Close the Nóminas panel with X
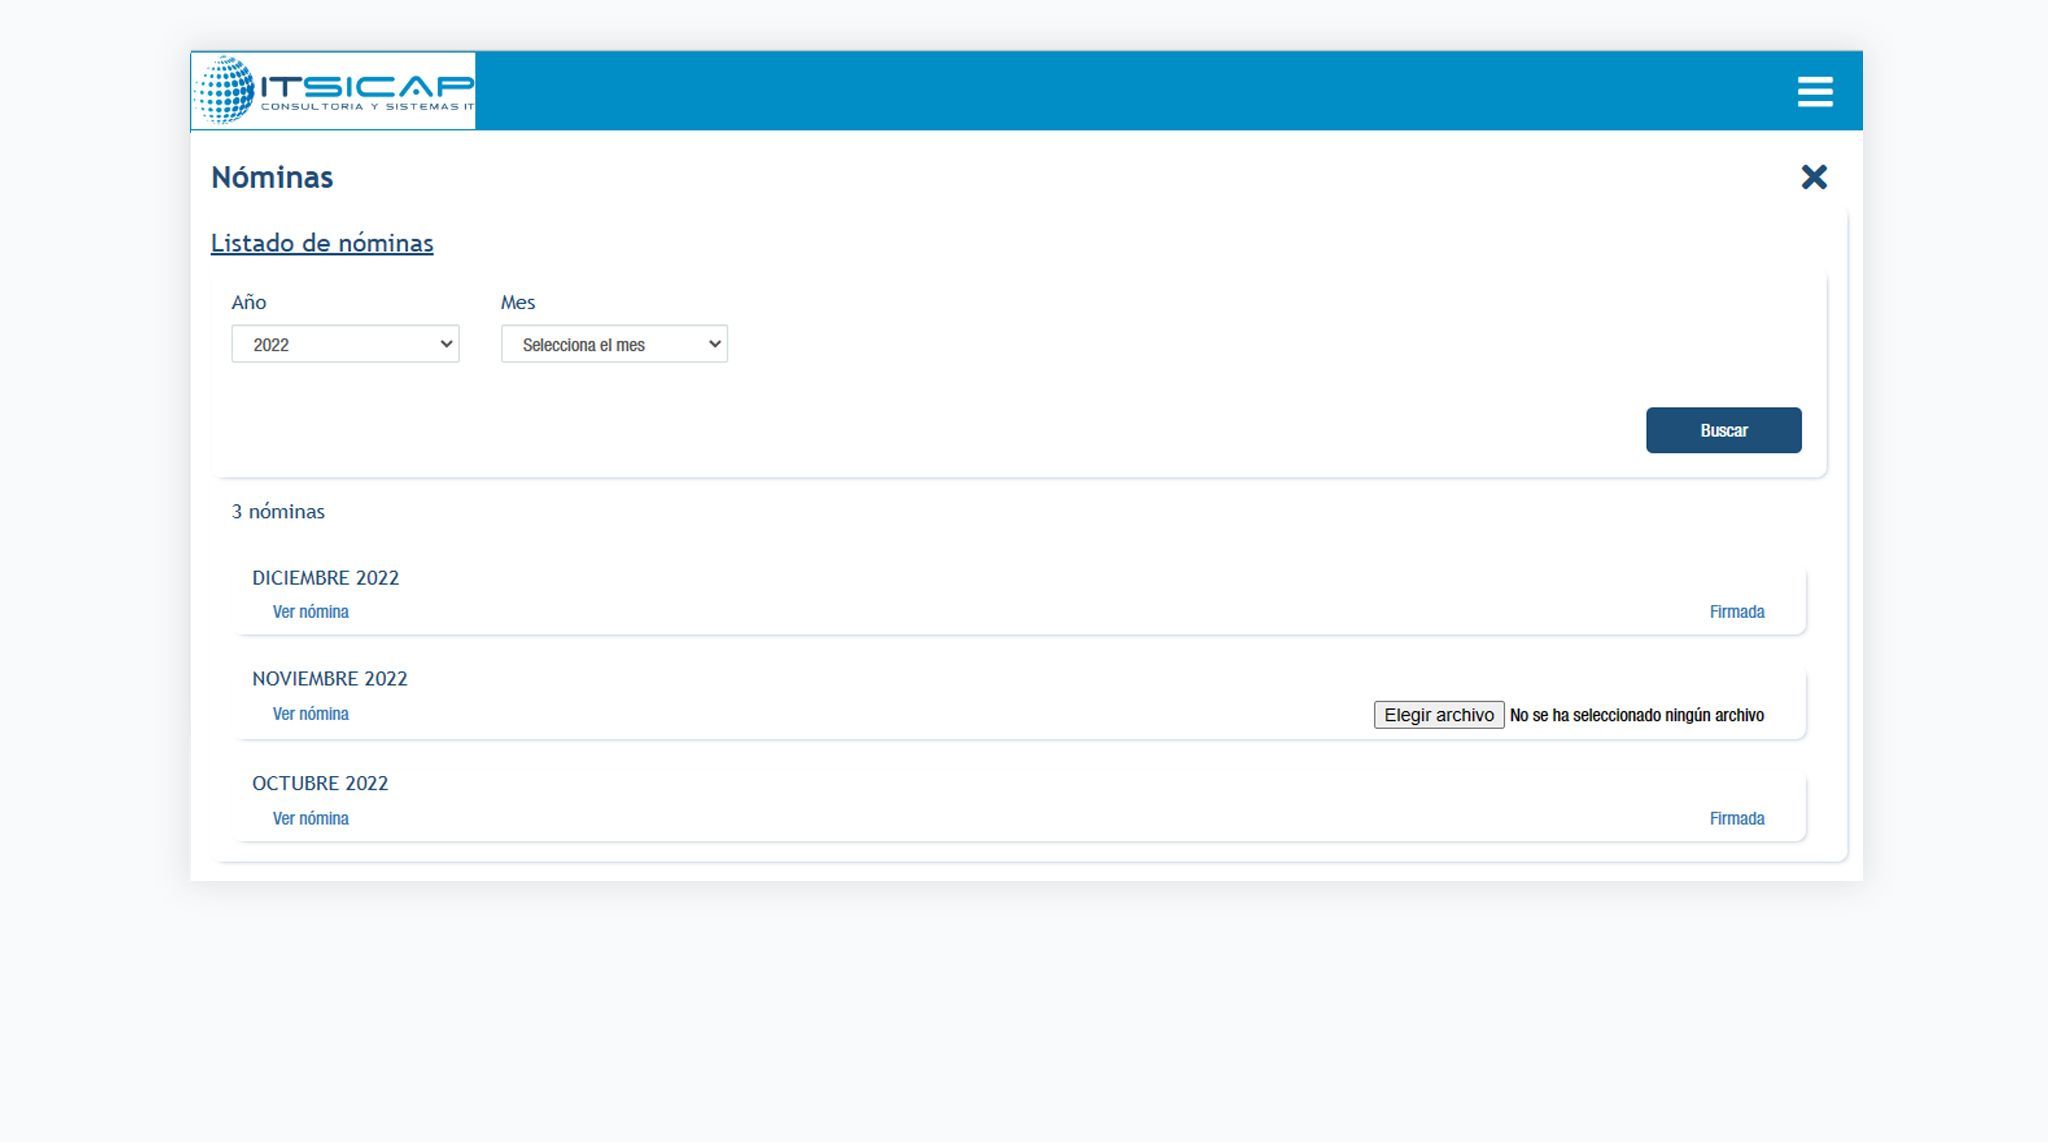2048x1142 pixels. 1813,177
